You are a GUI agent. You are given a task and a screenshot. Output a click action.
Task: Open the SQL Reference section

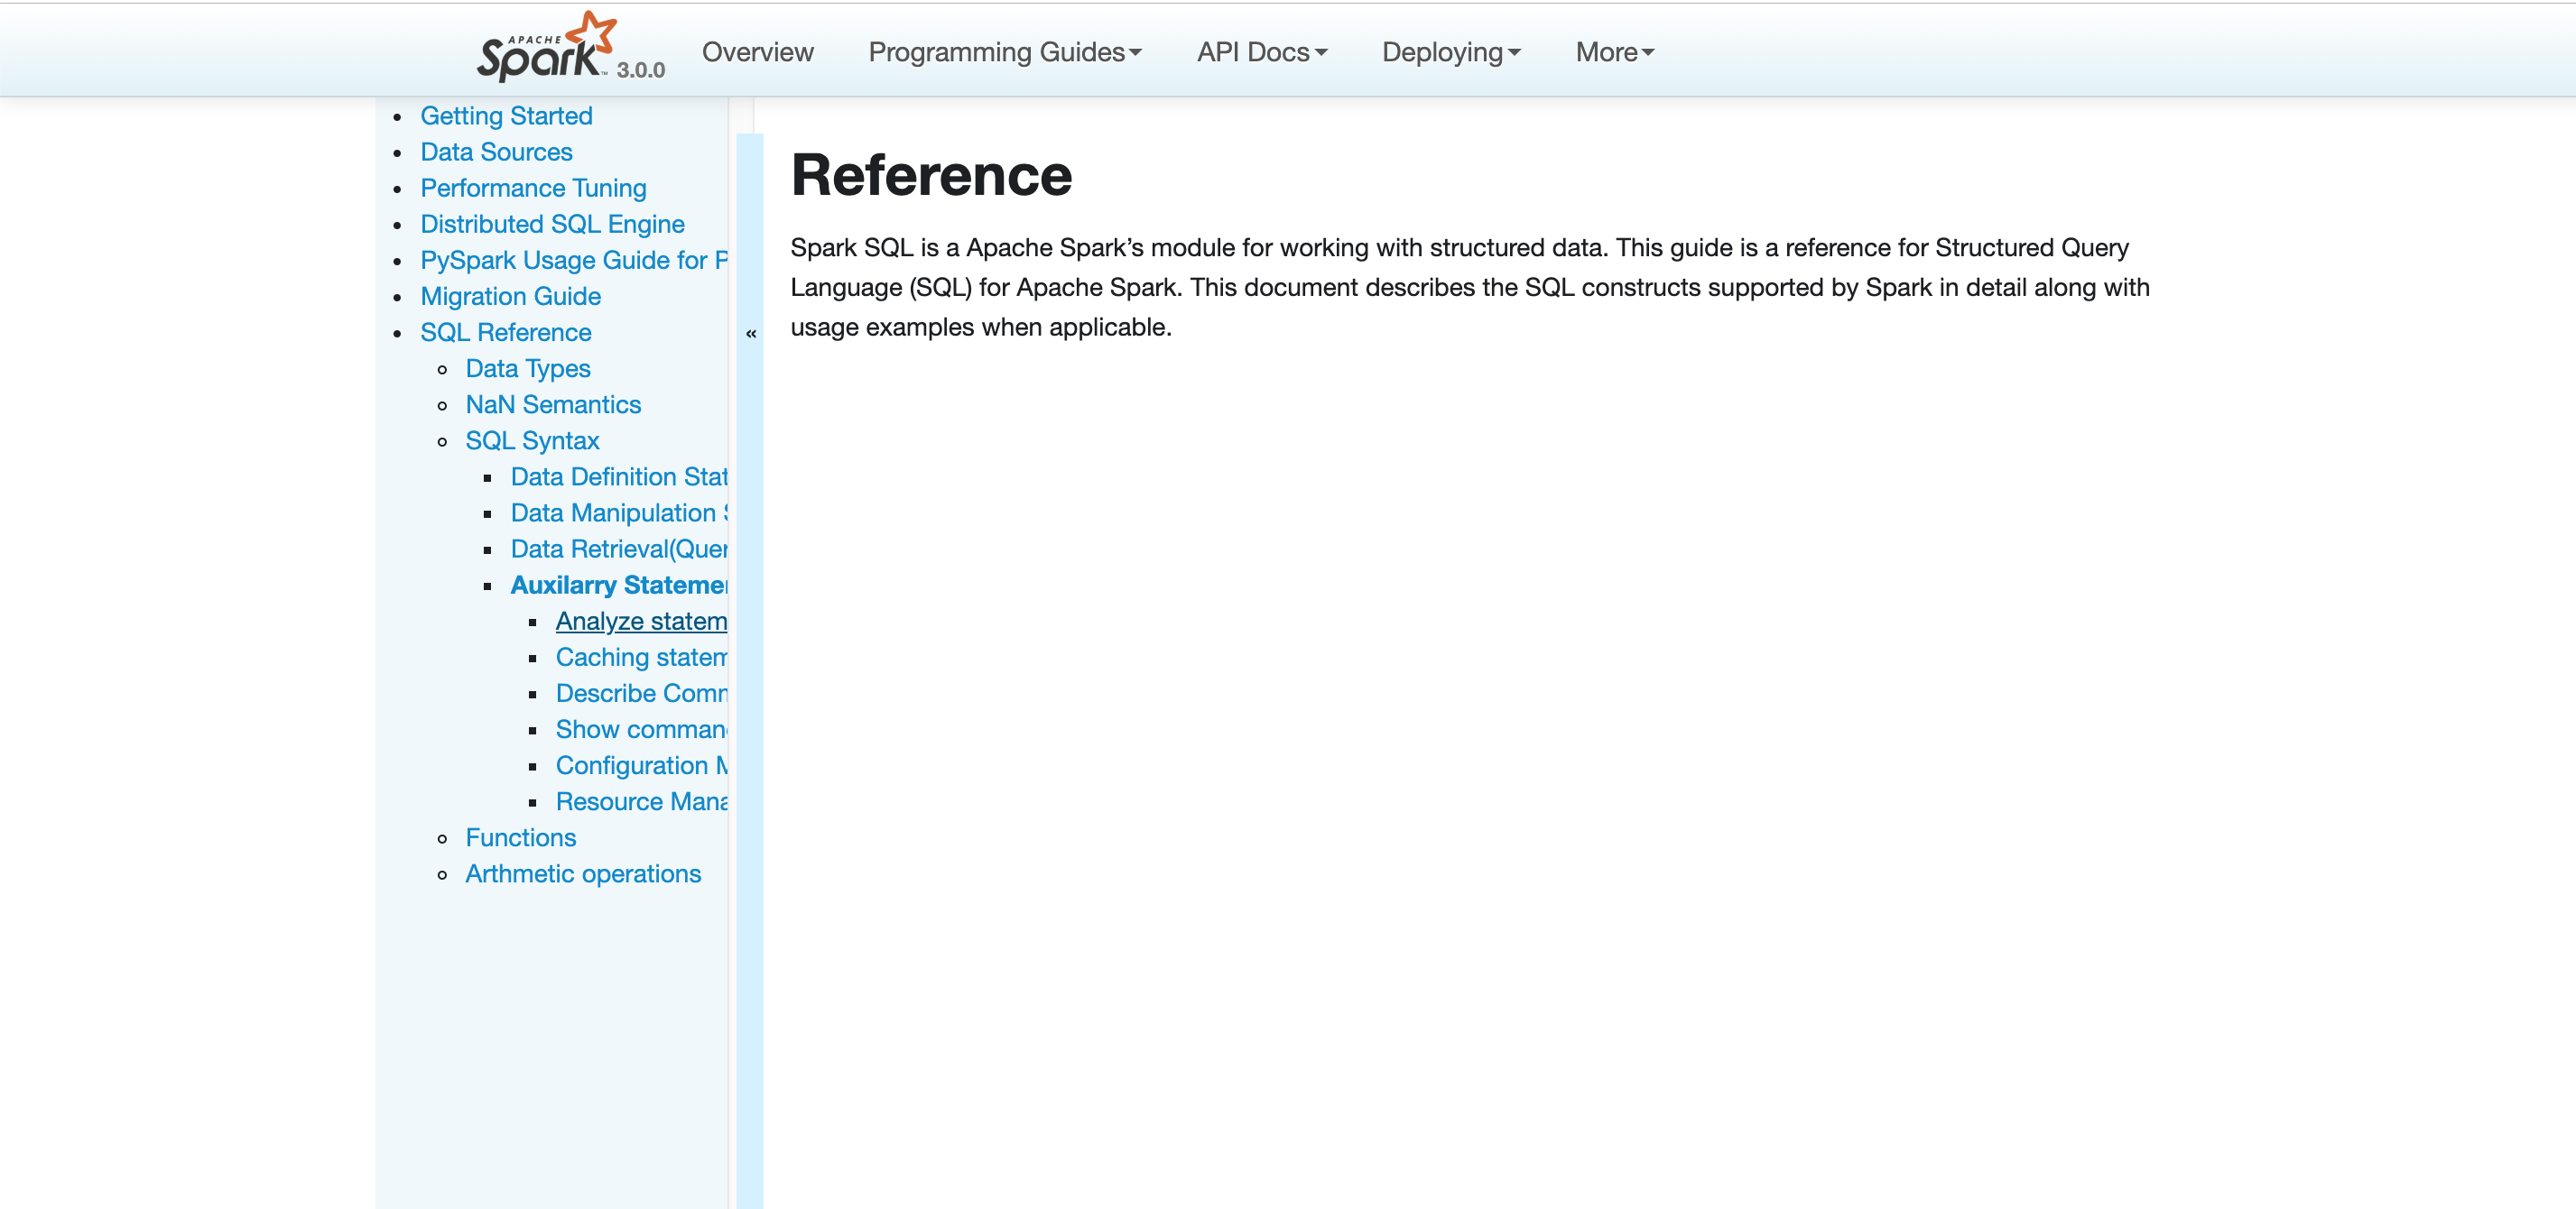pyautogui.click(x=505, y=332)
